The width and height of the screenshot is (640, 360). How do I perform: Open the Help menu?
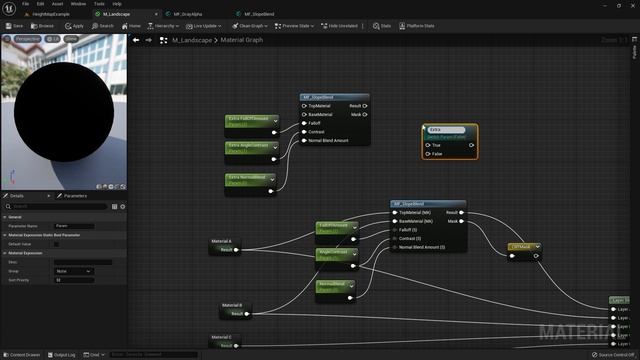[117, 4]
